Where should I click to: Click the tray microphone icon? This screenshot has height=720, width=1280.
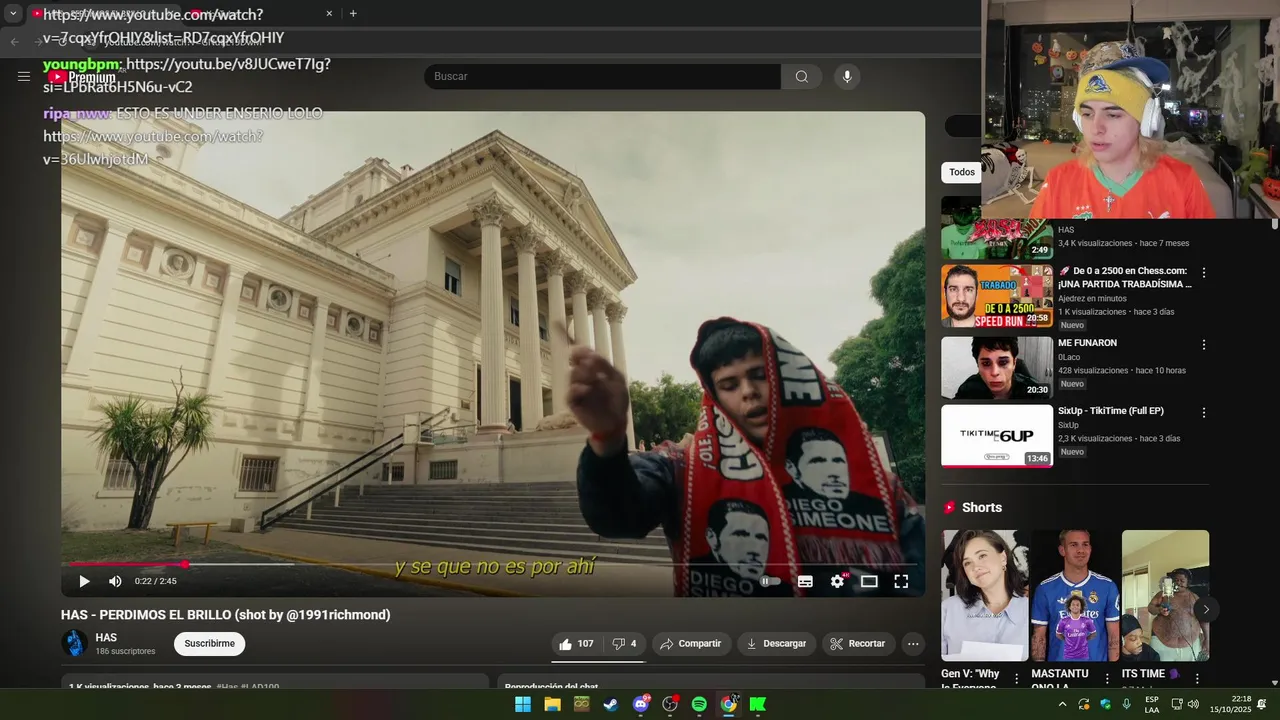(1127, 704)
